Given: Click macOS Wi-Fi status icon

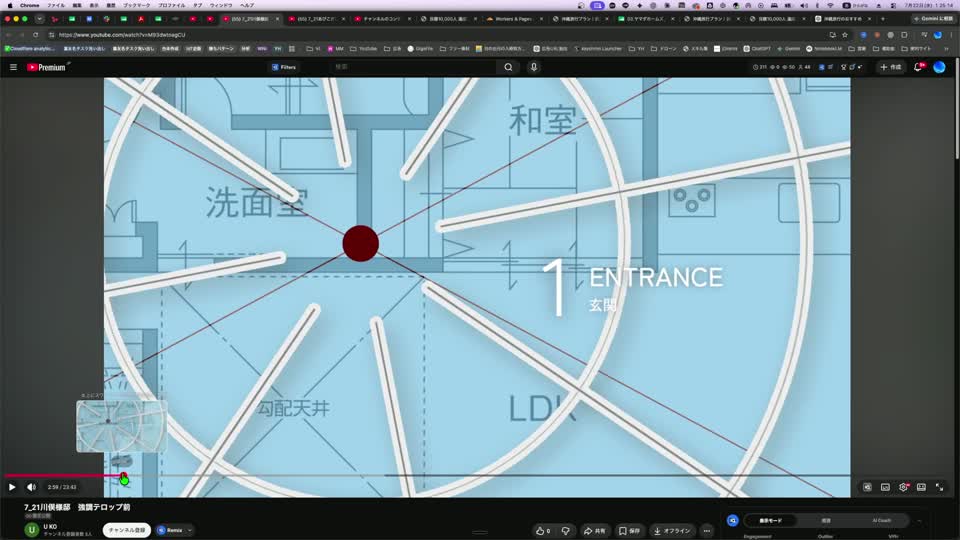Looking at the screenshot, I should [x=830, y=5].
